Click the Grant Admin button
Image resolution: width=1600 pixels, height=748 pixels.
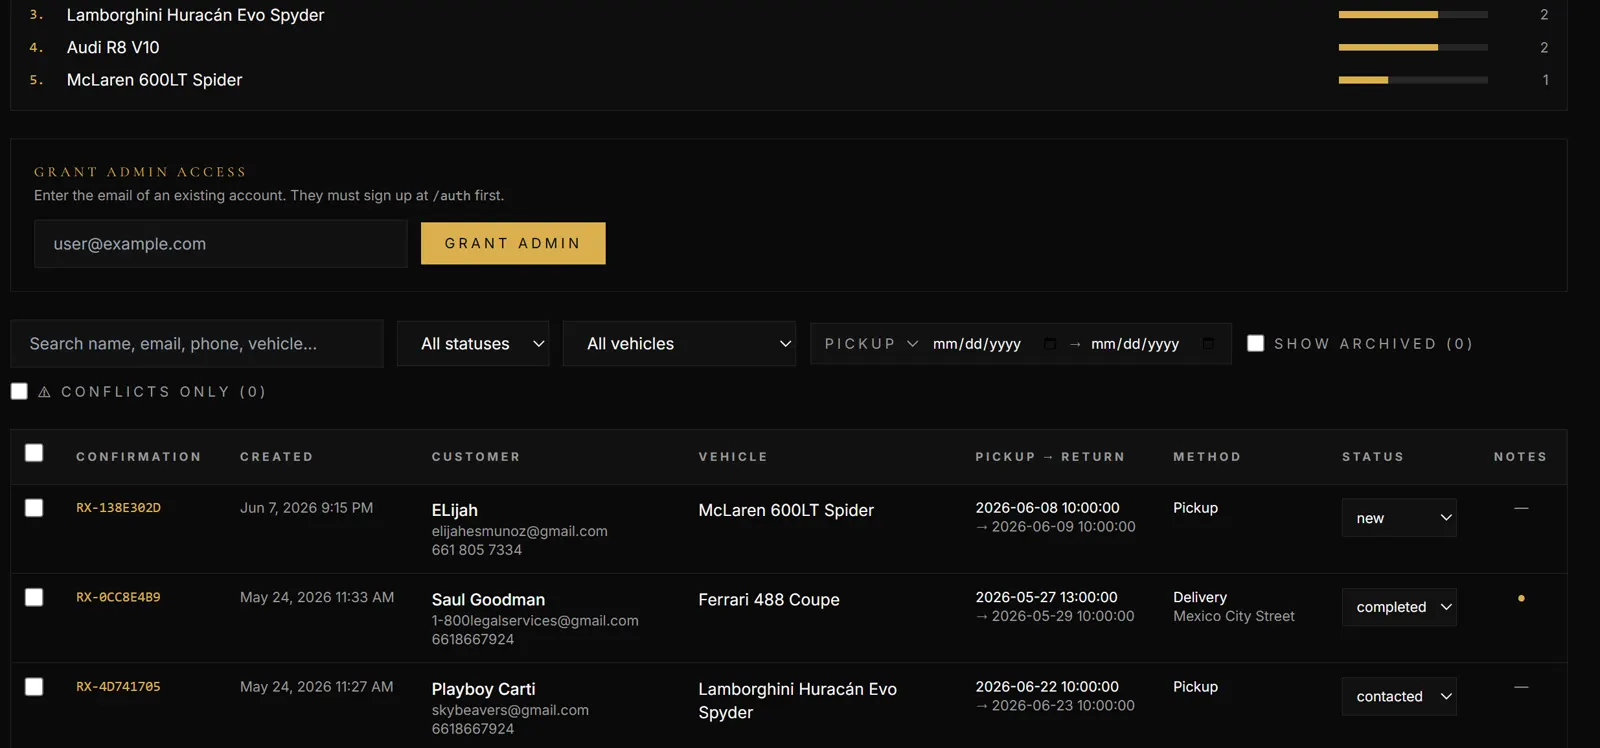click(513, 243)
